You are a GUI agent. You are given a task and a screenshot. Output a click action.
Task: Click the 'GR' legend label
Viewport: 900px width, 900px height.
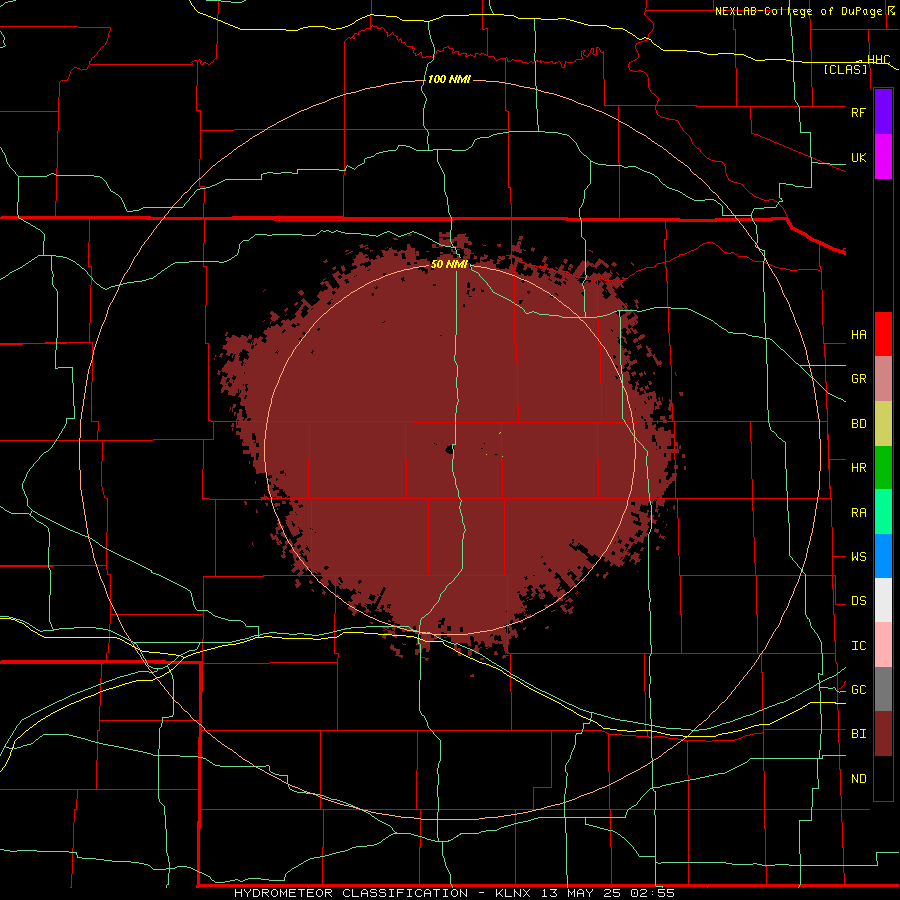(x=858, y=379)
